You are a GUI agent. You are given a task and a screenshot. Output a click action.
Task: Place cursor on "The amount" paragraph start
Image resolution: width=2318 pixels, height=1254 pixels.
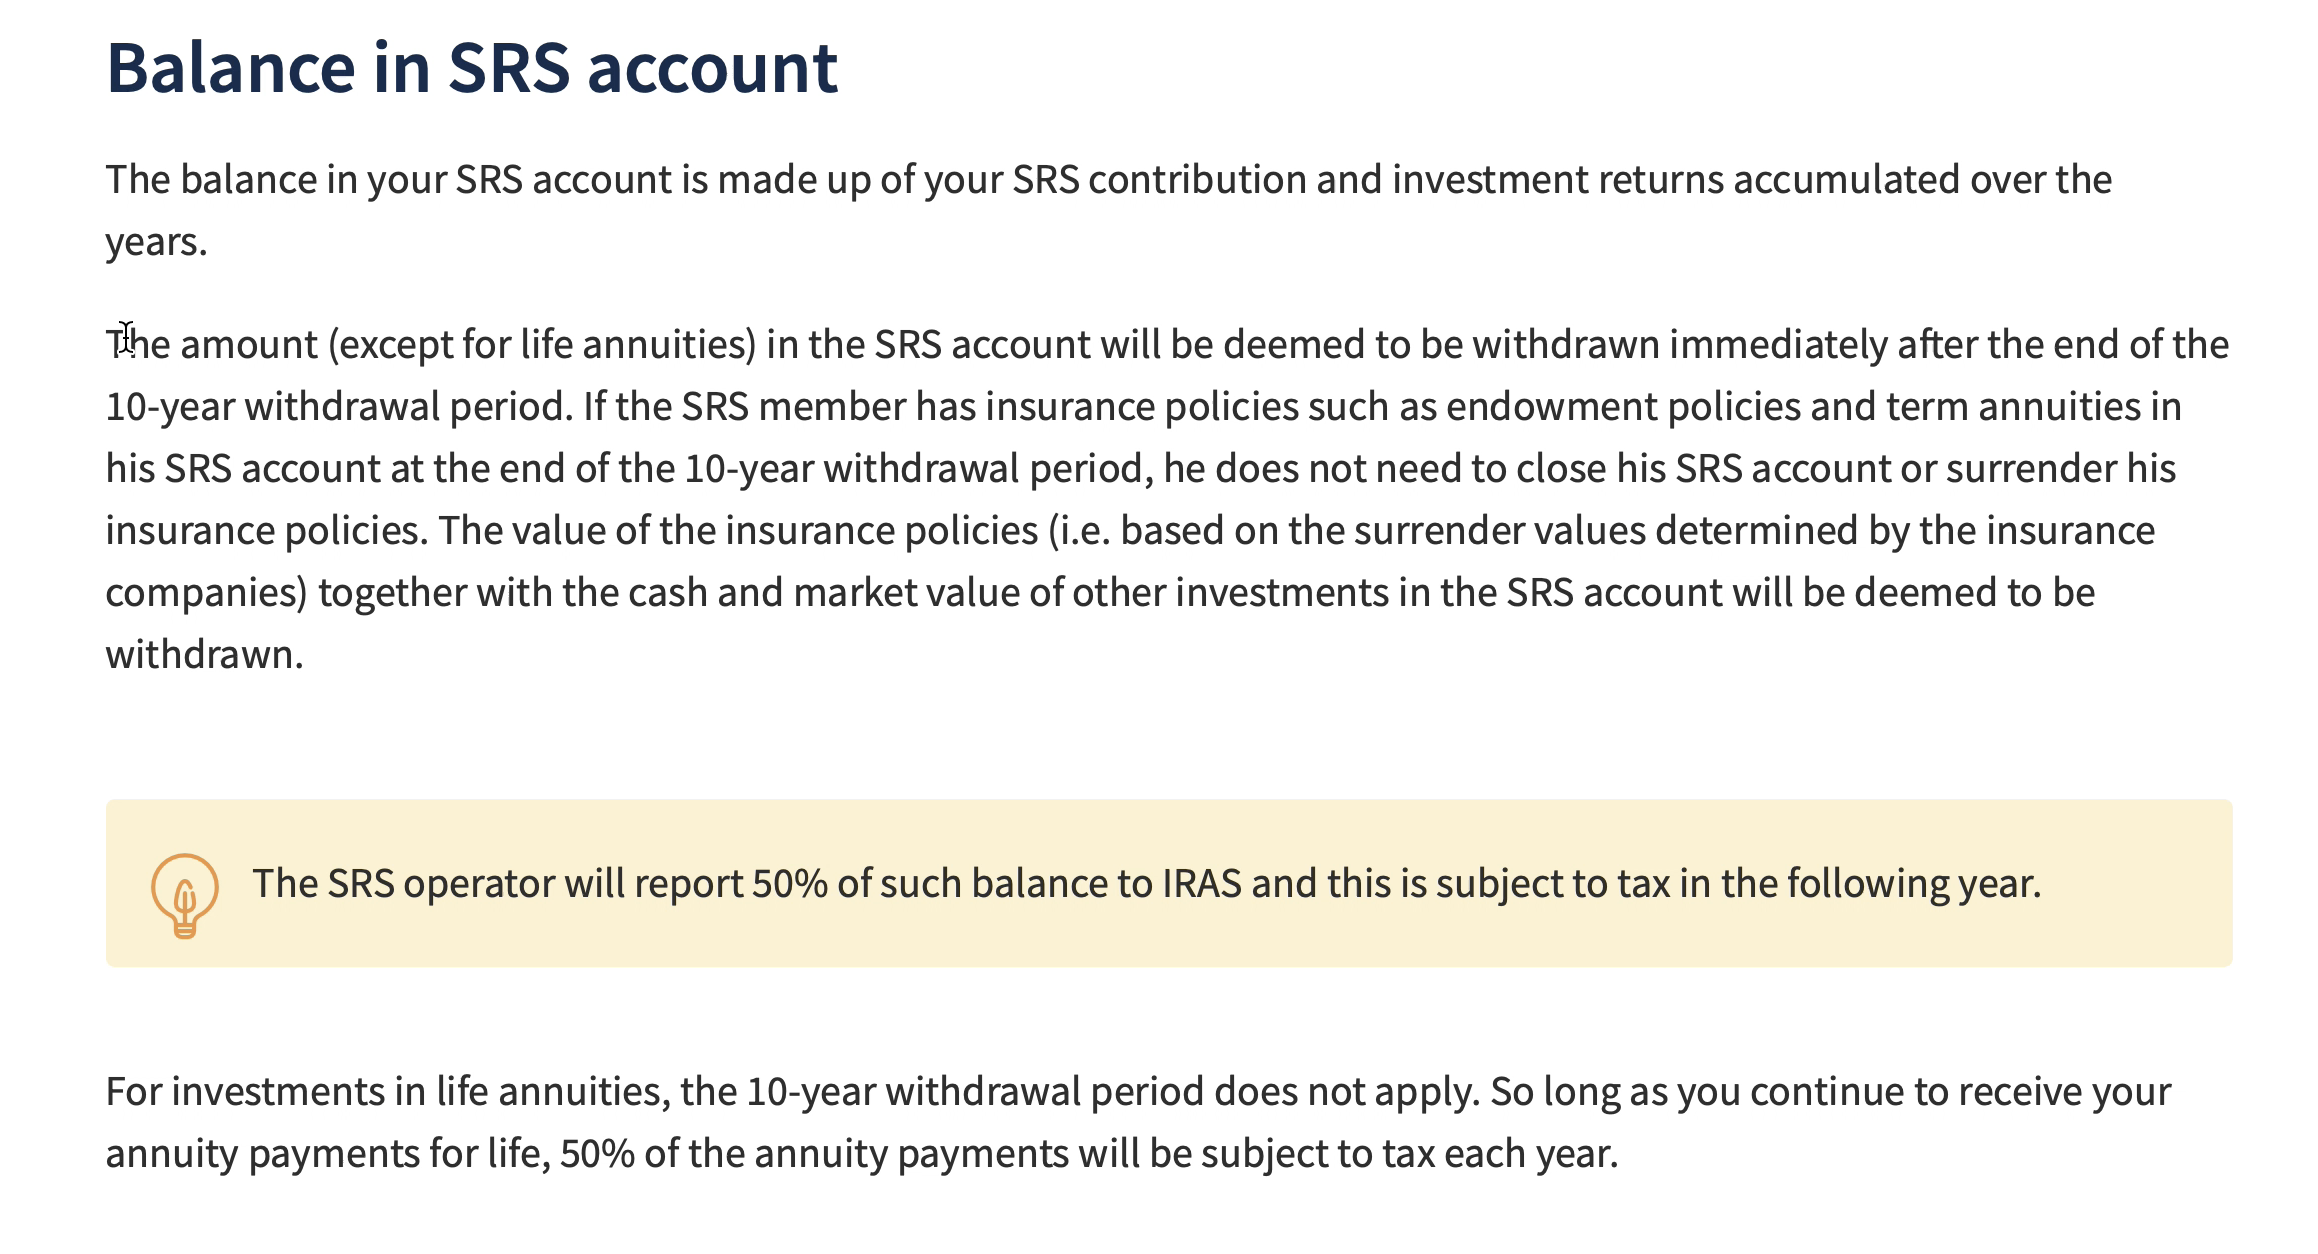click(x=138, y=345)
